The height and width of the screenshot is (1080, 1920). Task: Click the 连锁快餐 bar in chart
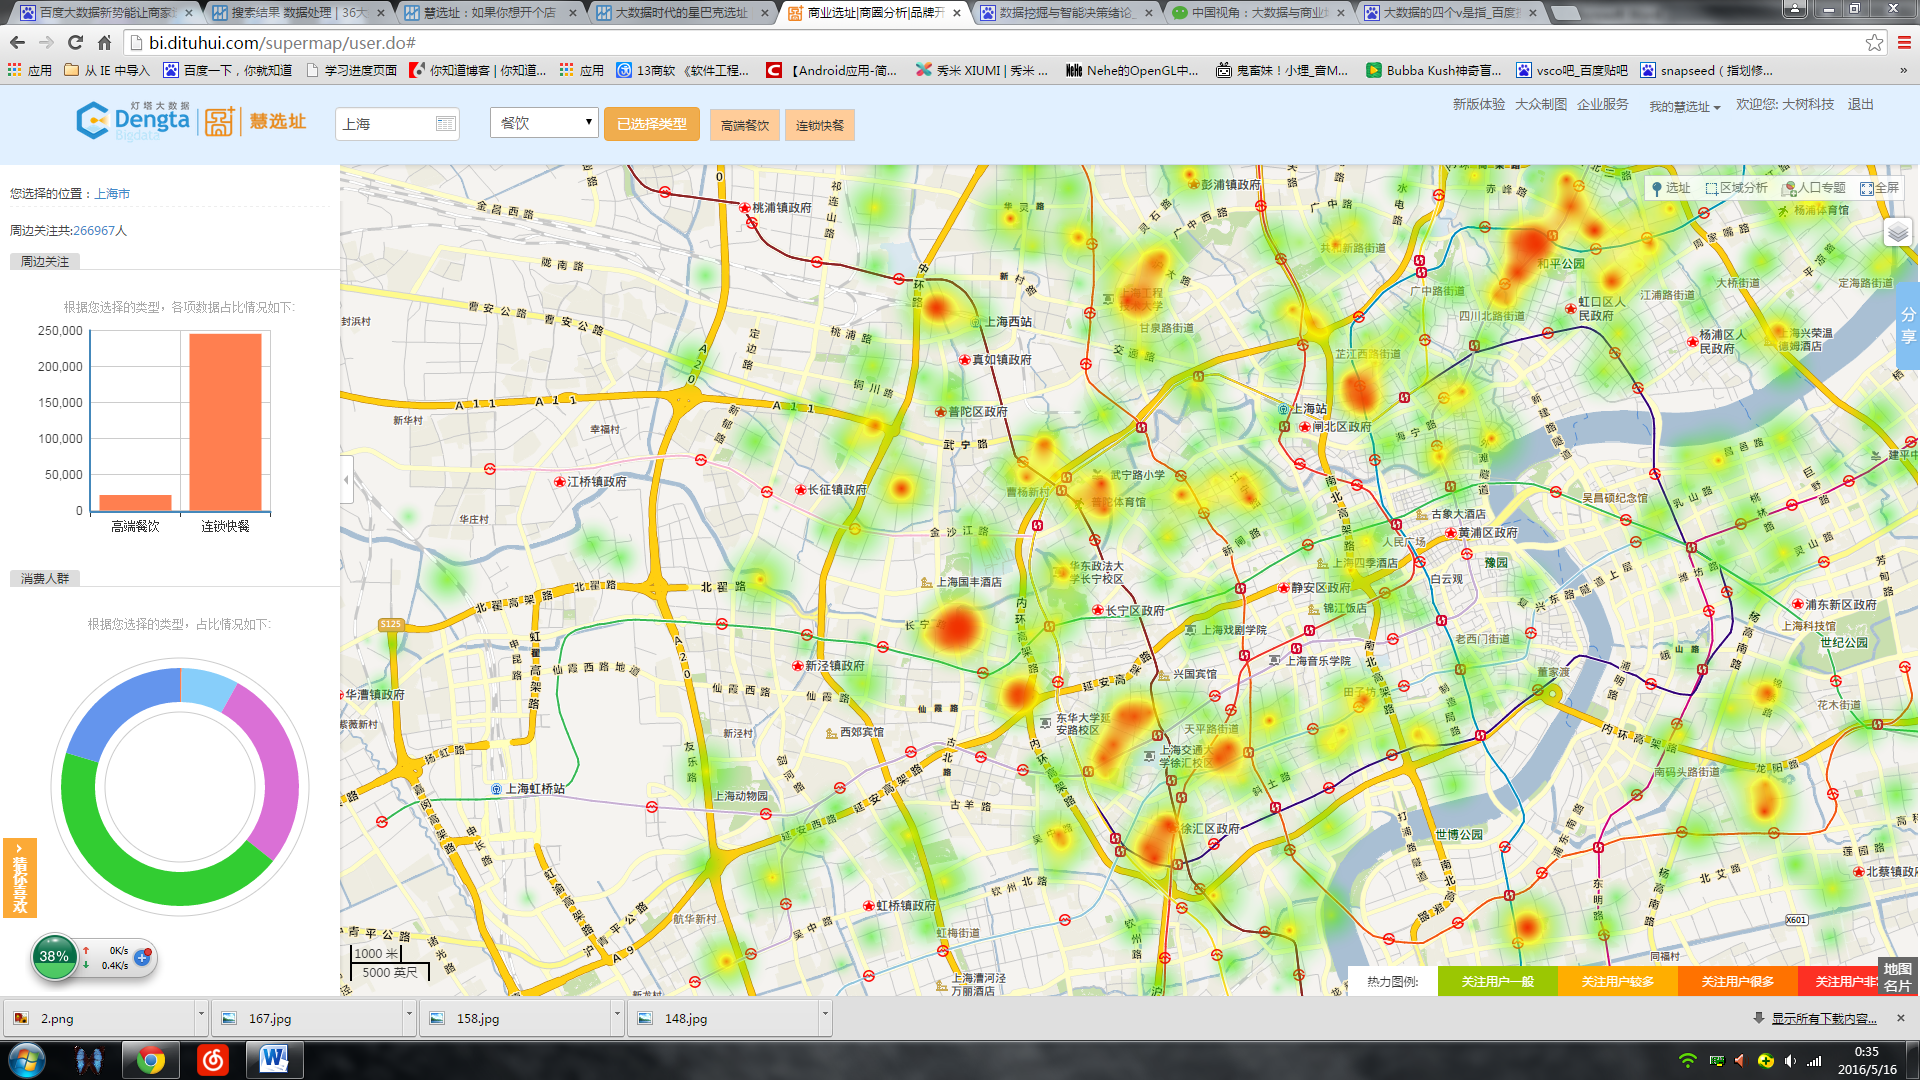(x=225, y=422)
